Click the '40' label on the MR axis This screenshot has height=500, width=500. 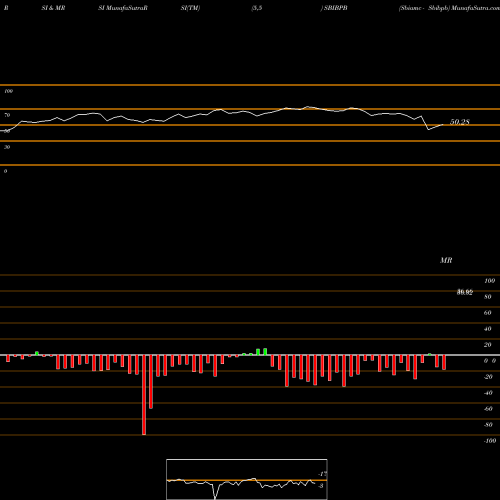tap(488, 329)
